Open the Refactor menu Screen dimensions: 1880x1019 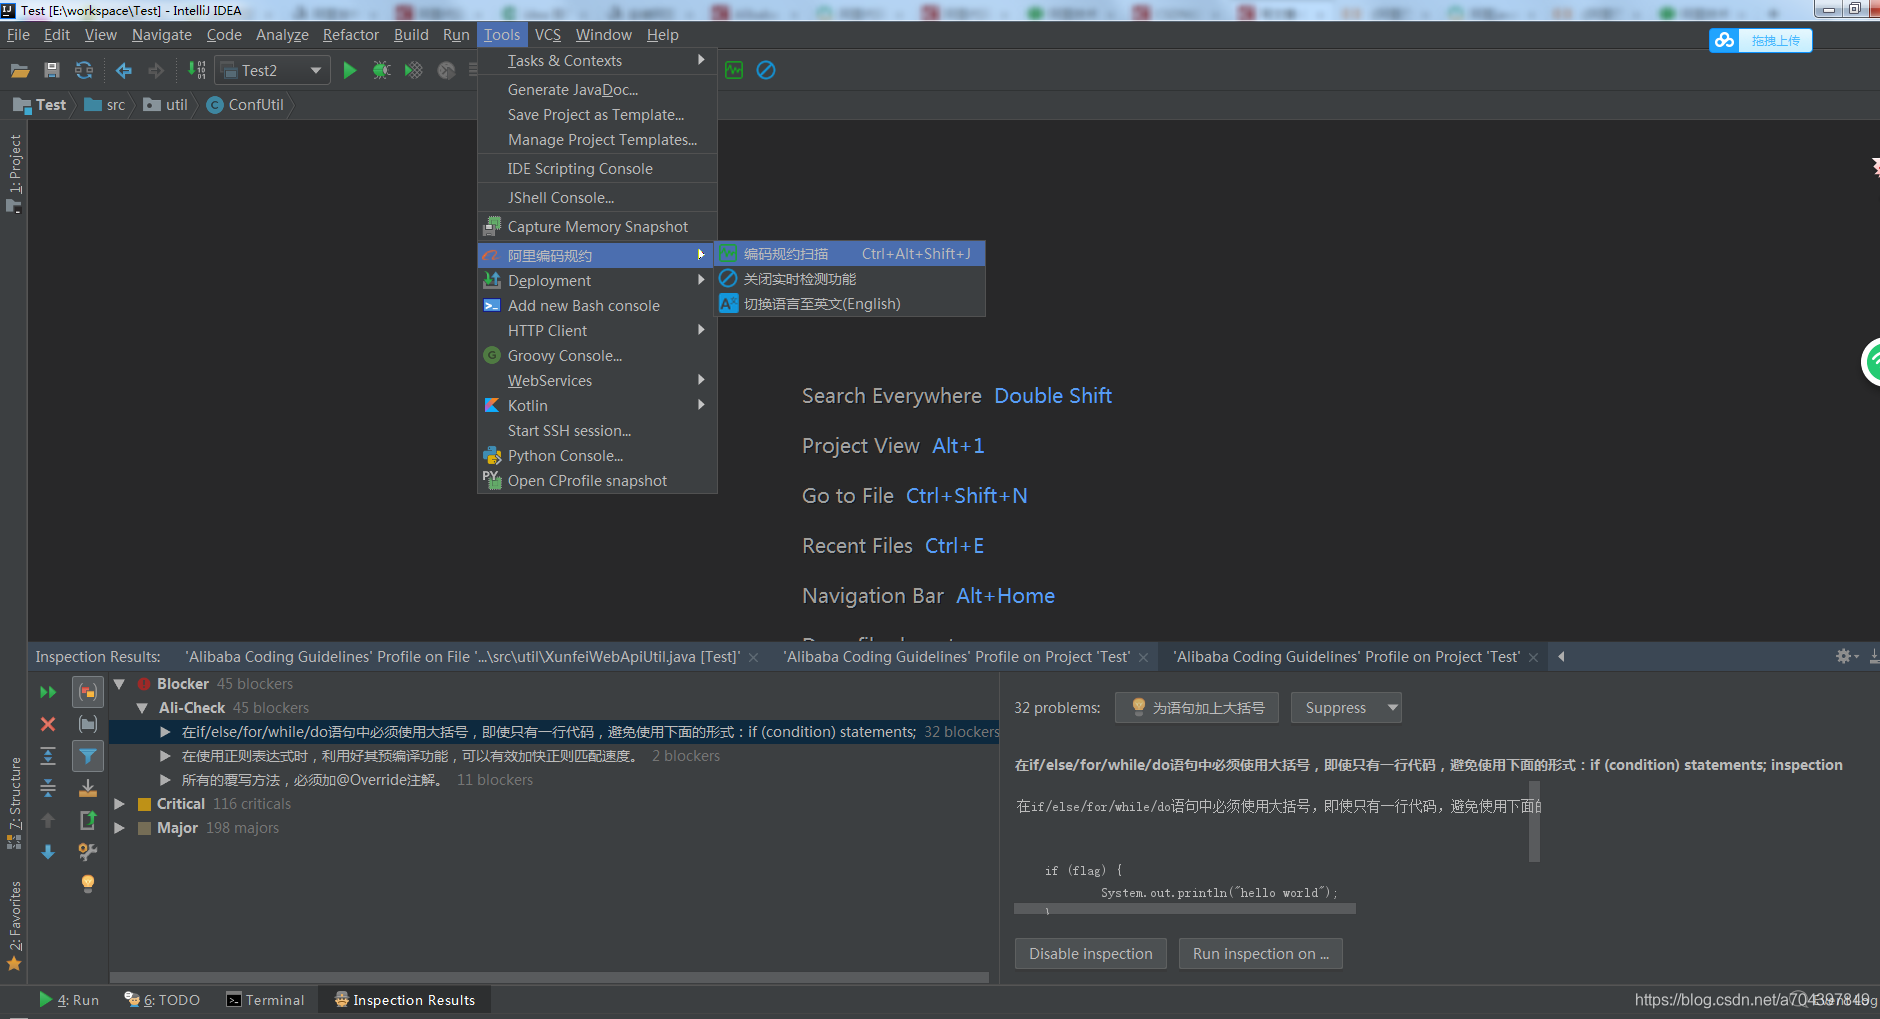click(x=350, y=35)
